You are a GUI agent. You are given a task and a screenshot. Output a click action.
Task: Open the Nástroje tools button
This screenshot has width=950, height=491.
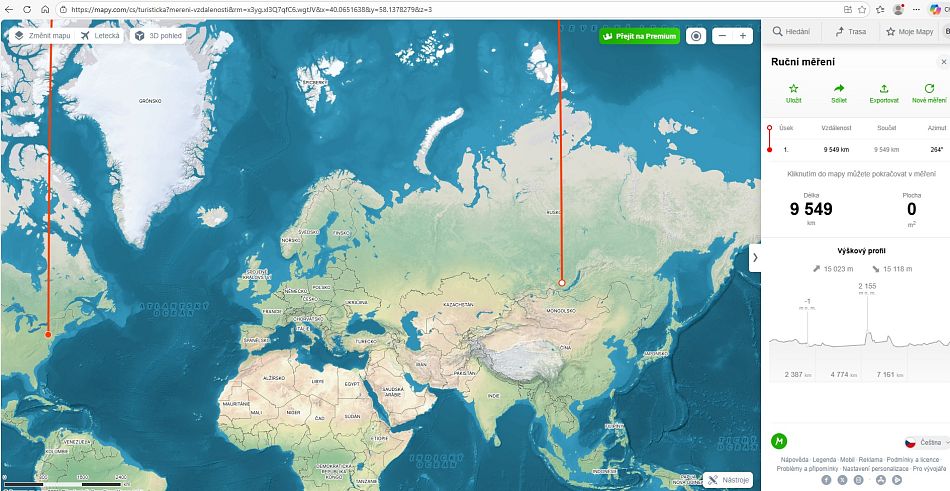pyautogui.click(x=727, y=480)
